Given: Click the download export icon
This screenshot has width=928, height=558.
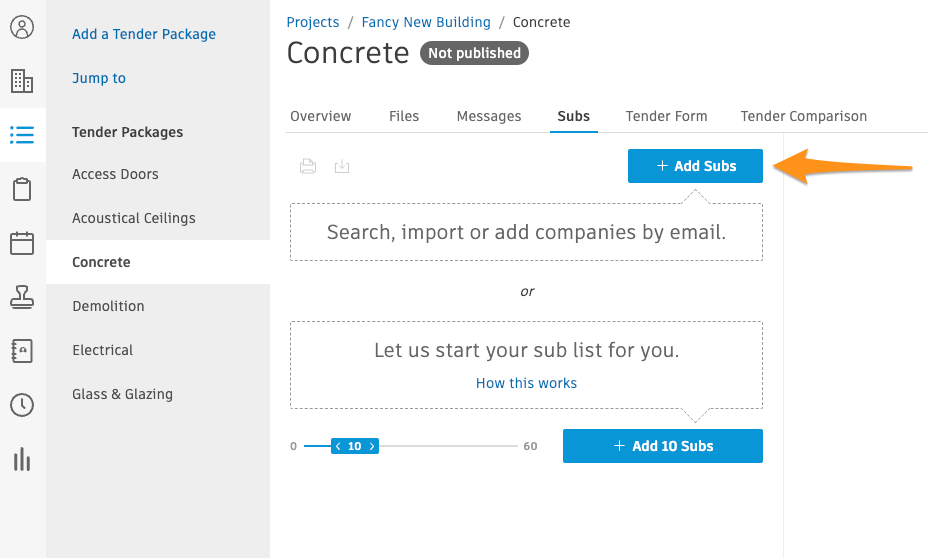Looking at the screenshot, I should coord(342,167).
